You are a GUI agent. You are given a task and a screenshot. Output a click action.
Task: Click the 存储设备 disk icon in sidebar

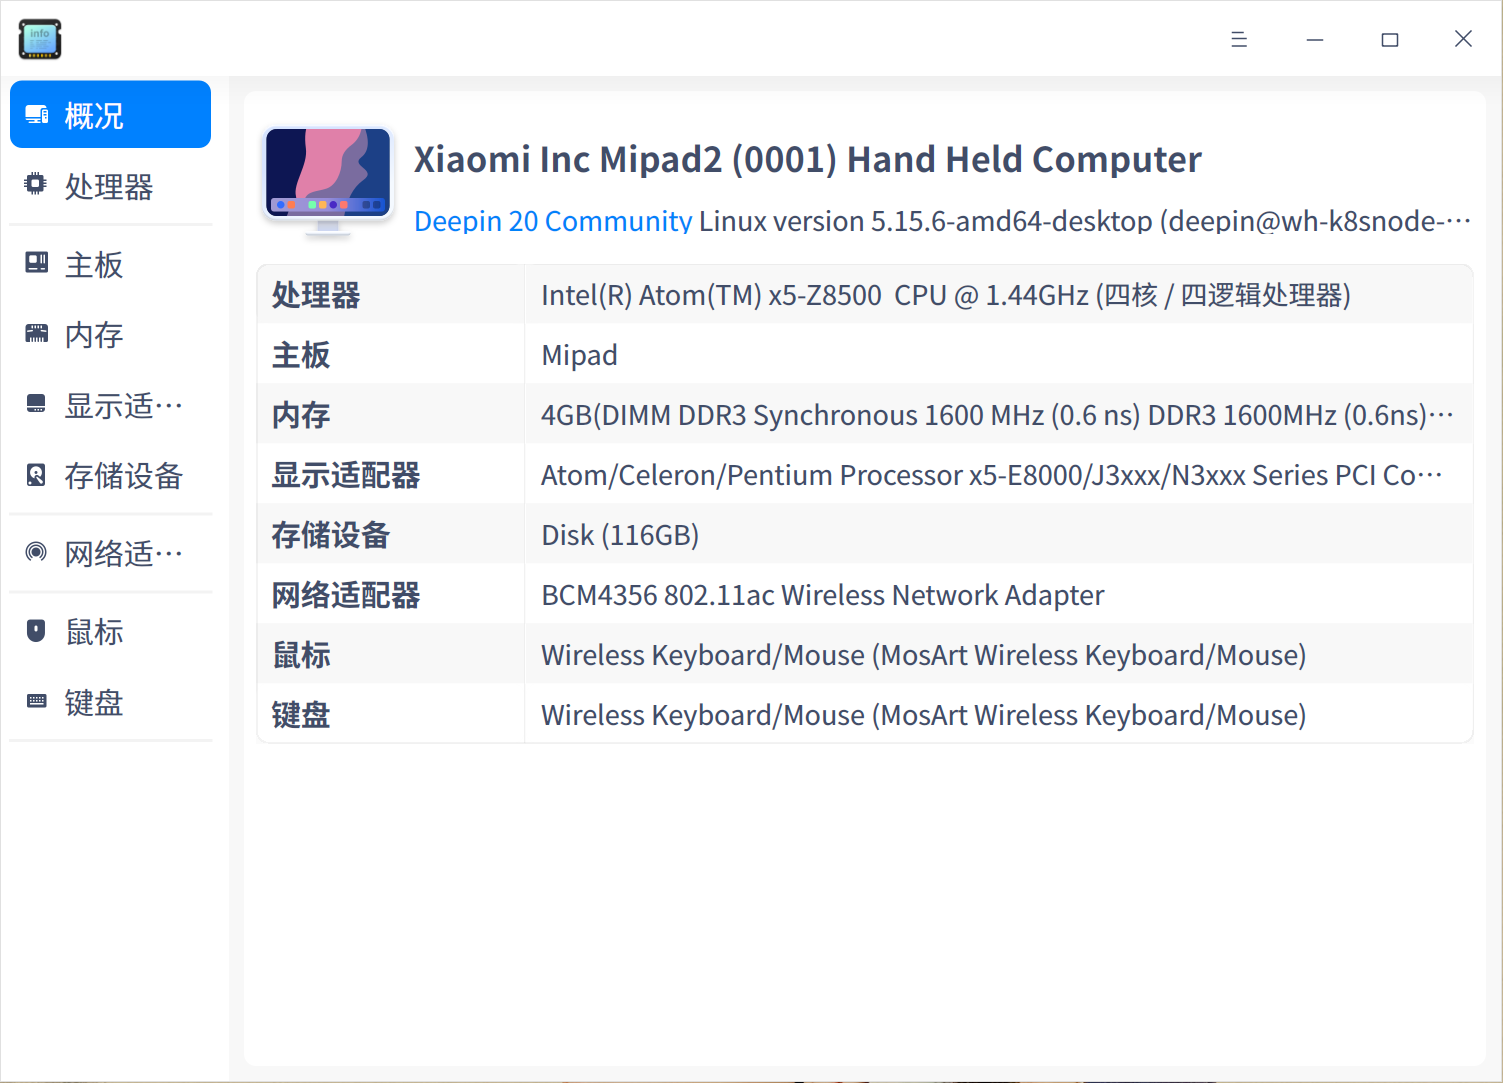[x=36, y=475]
